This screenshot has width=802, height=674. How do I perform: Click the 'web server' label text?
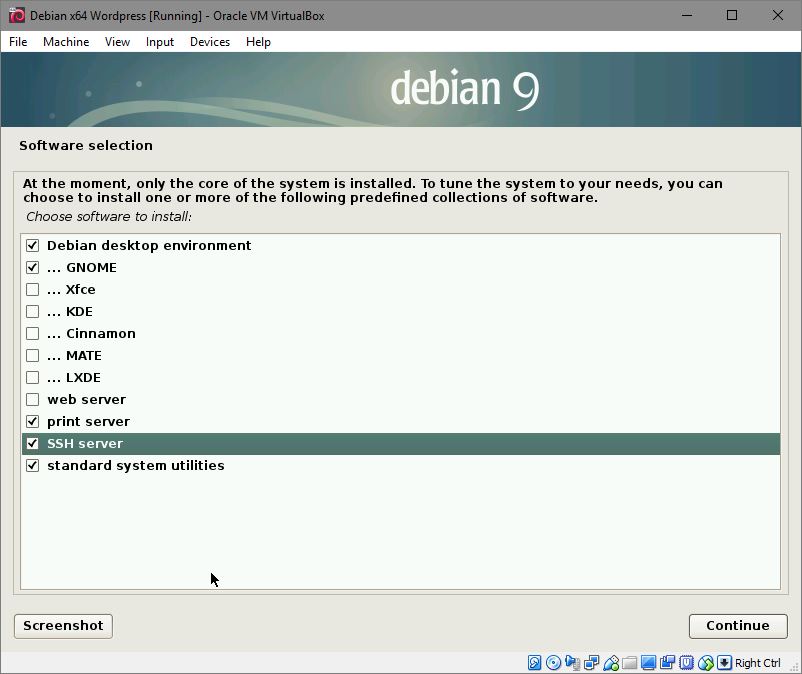(86, 399)
